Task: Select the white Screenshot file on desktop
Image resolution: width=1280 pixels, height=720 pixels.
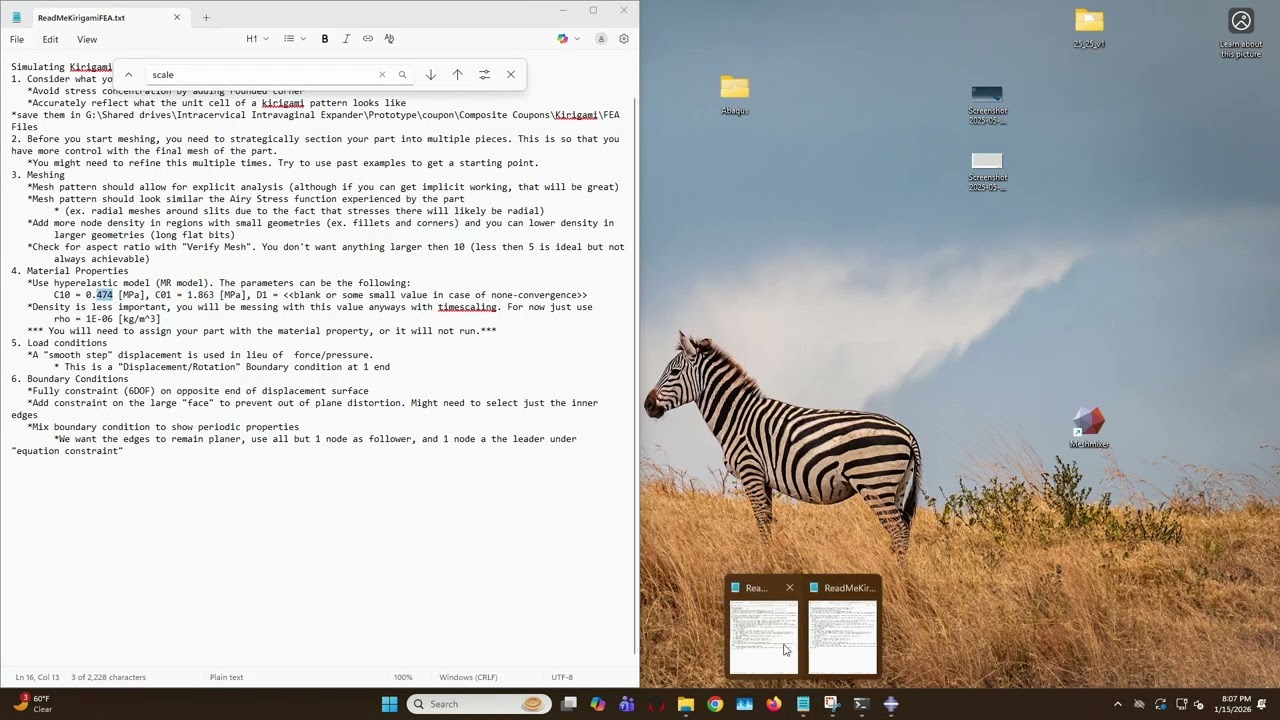Action: coord(987,171)
